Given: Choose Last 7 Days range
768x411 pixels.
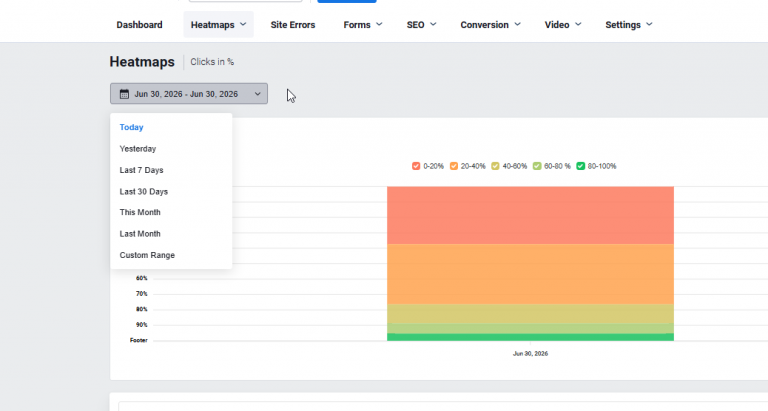Looking at the screenshot, I should tap(142, 170).
